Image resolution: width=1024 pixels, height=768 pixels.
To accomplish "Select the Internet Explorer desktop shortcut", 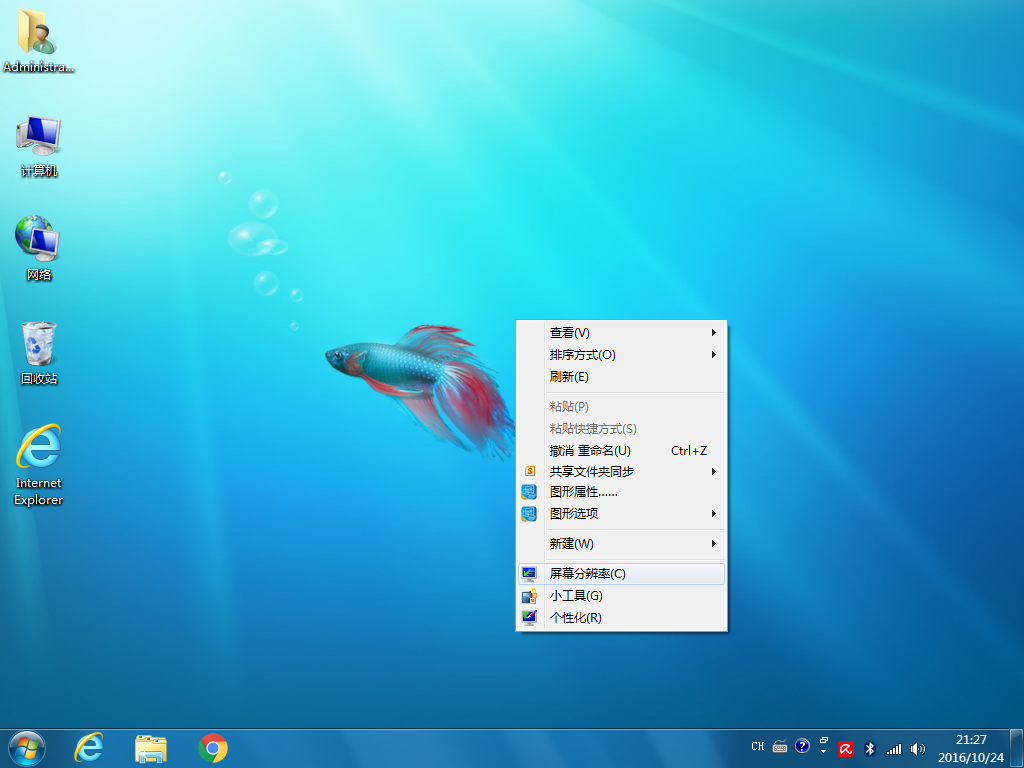I will coord(39,465).
